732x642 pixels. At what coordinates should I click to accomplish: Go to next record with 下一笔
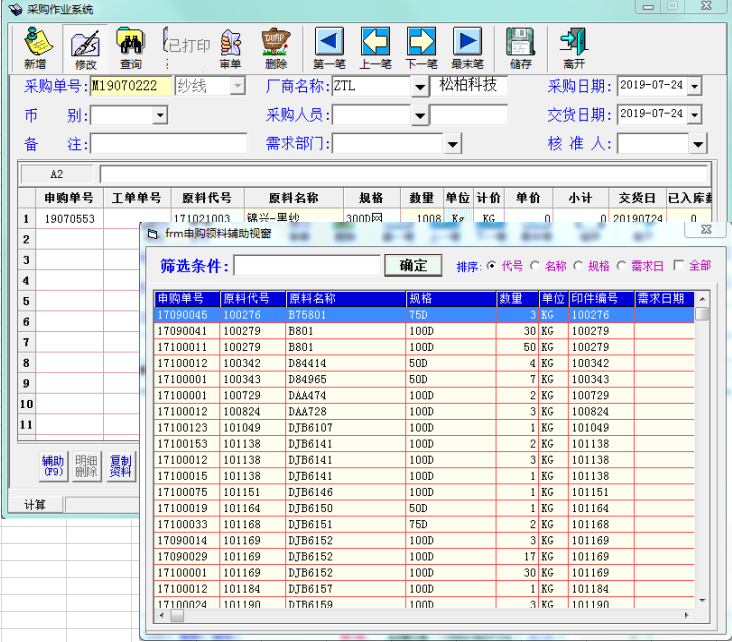coord(422,48)
